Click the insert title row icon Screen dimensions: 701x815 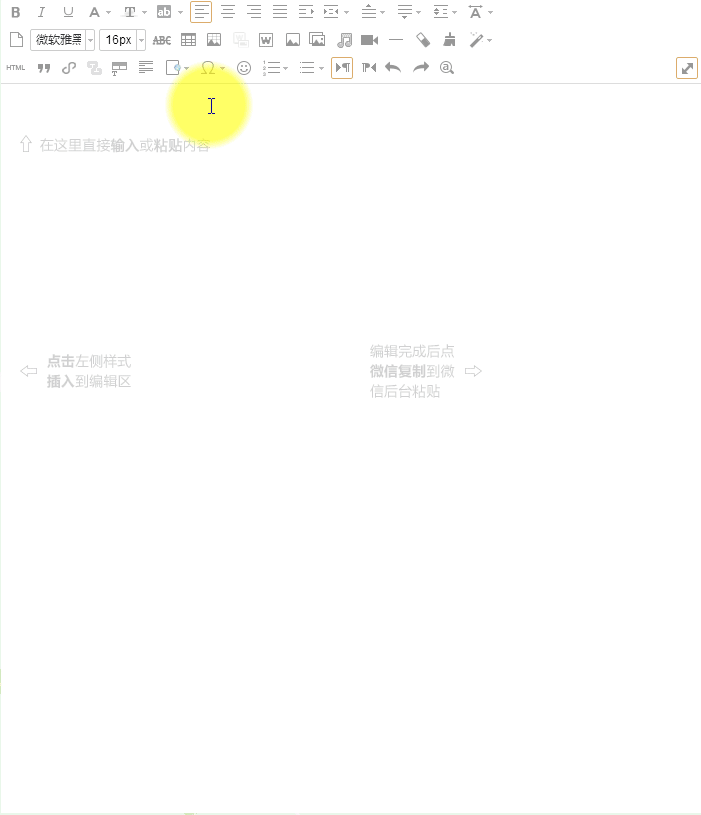pyautogui.click(x=119, y=69)
